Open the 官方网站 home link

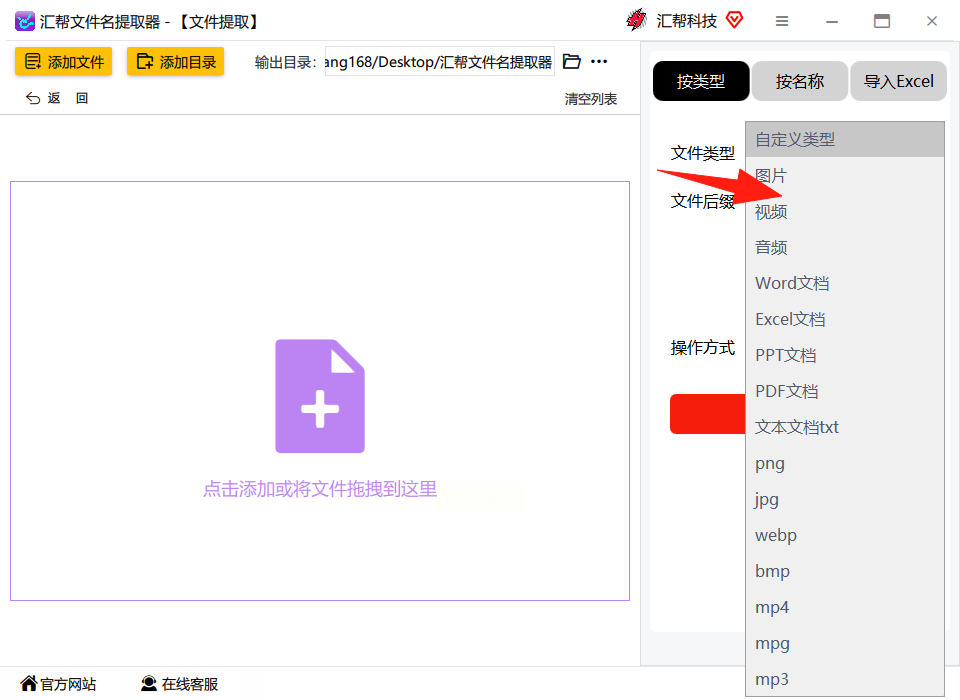click(58, 683)
